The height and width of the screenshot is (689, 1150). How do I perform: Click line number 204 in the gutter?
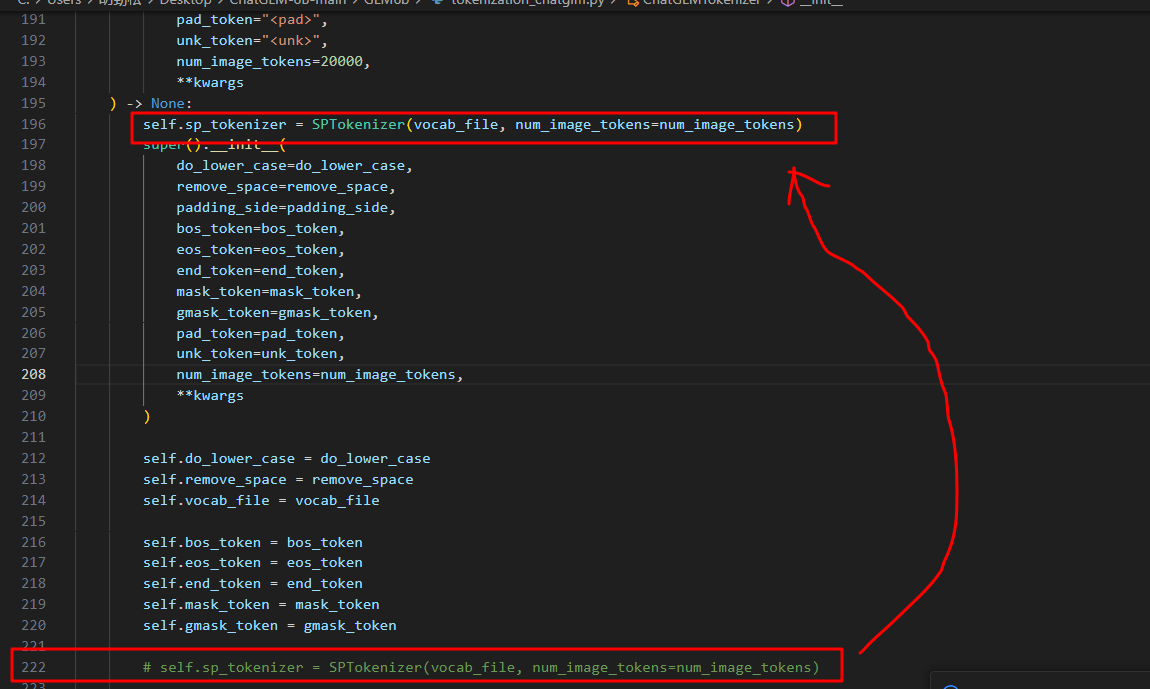[34, 291]
